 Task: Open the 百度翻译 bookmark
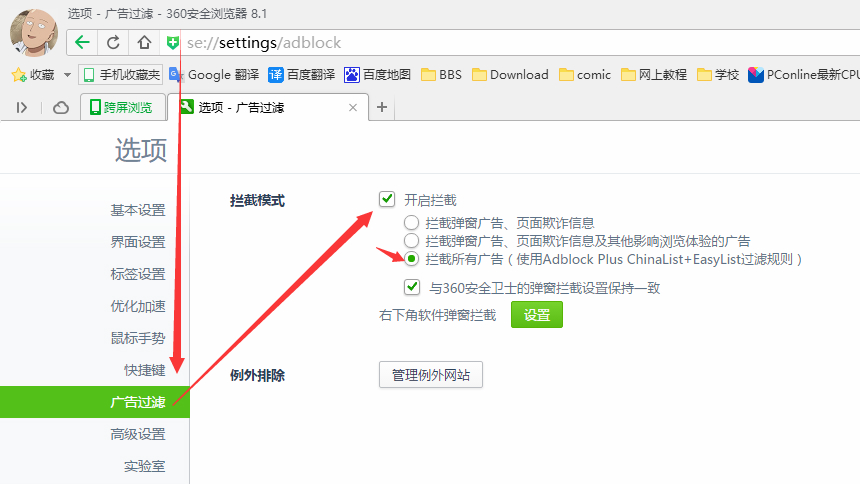point(302,75)
